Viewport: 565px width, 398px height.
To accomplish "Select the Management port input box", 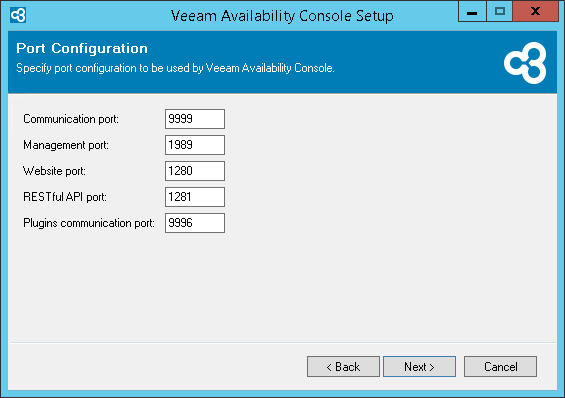I will tap(195, 145).
